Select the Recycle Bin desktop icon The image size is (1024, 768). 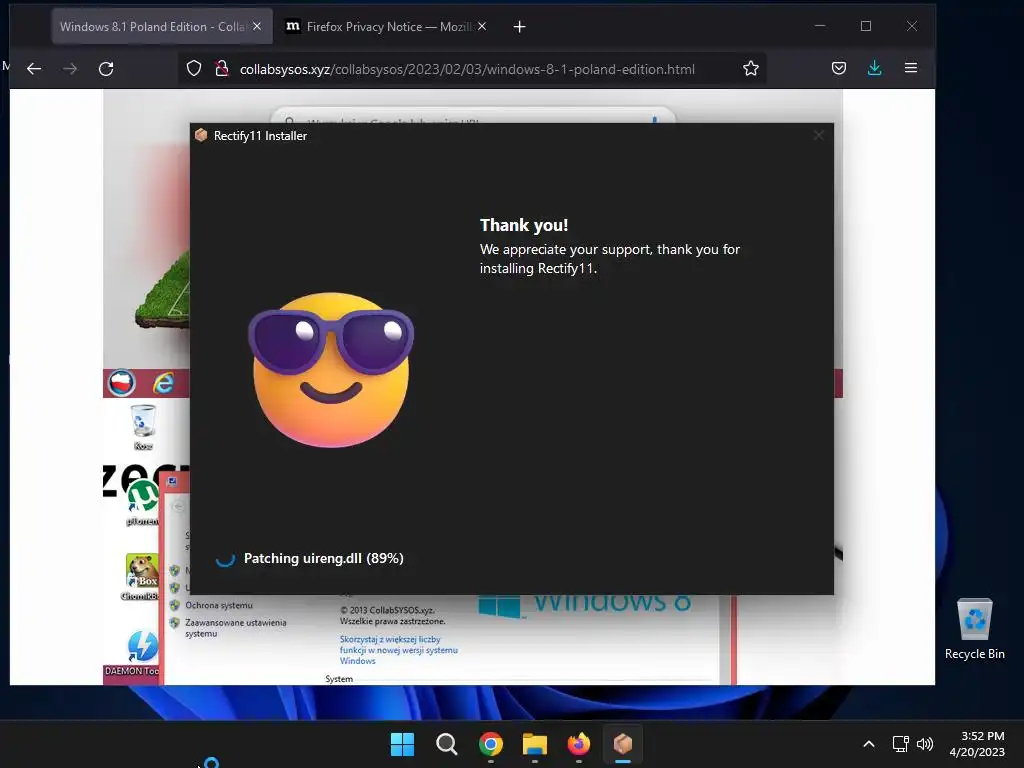pyautogui.click(x=974, y=630)
